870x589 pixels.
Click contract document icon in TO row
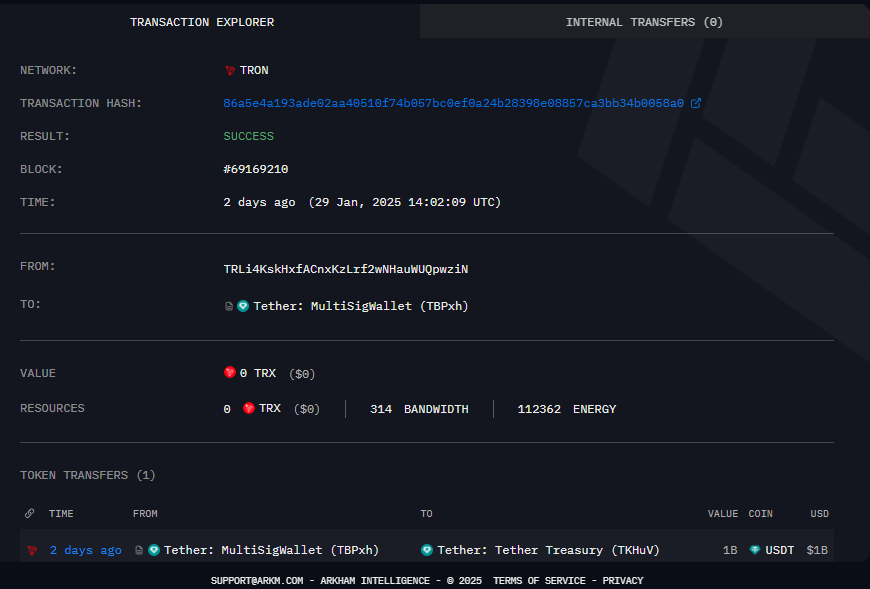(x=229, y=306)
